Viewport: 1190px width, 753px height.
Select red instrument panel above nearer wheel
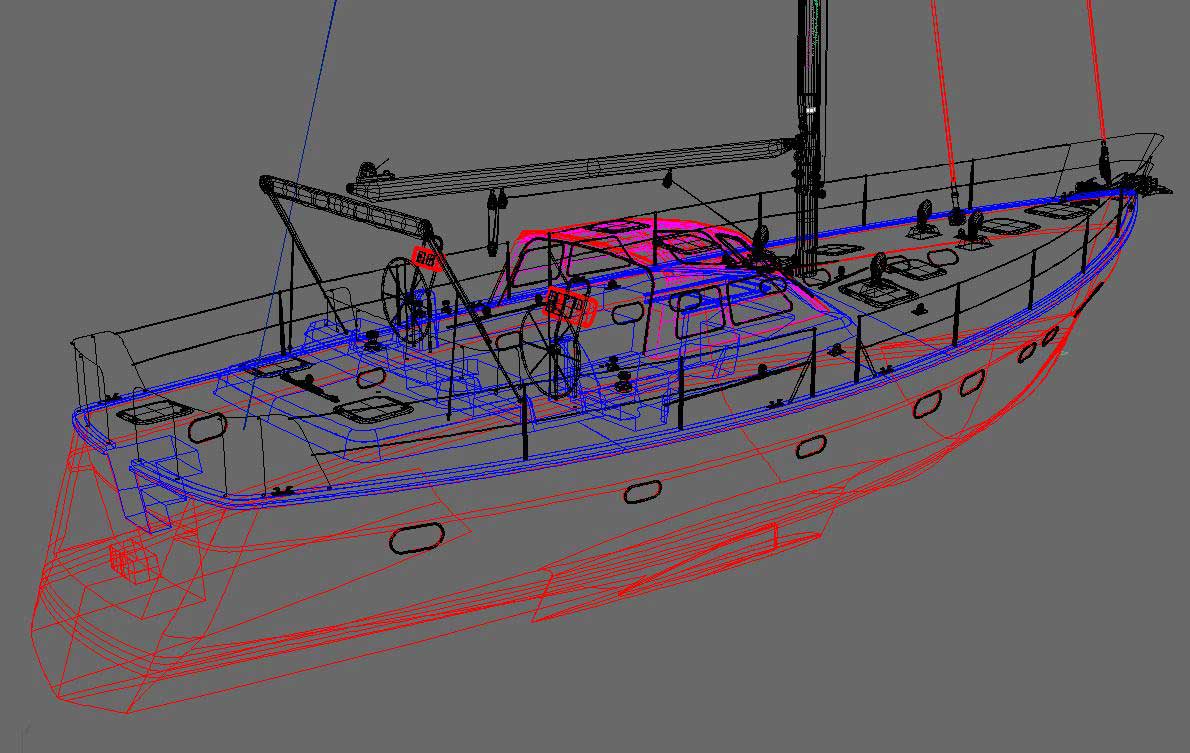569,304
